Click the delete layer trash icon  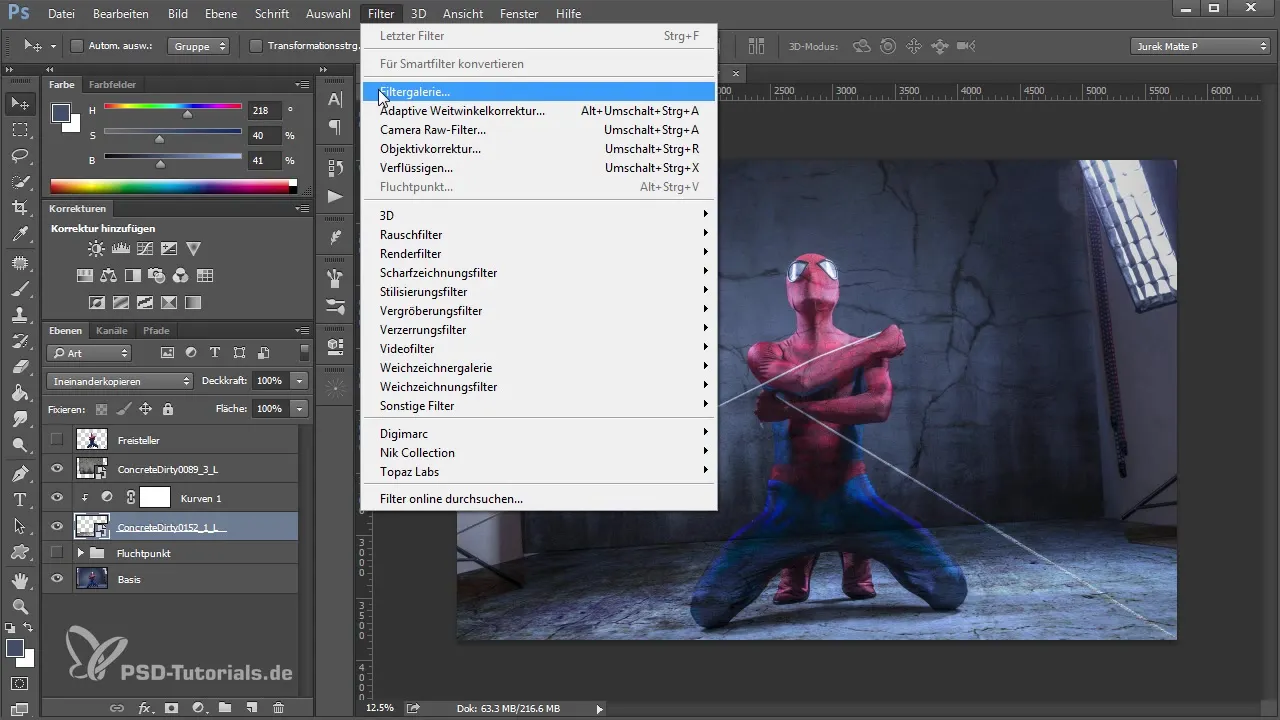point(279,708)
